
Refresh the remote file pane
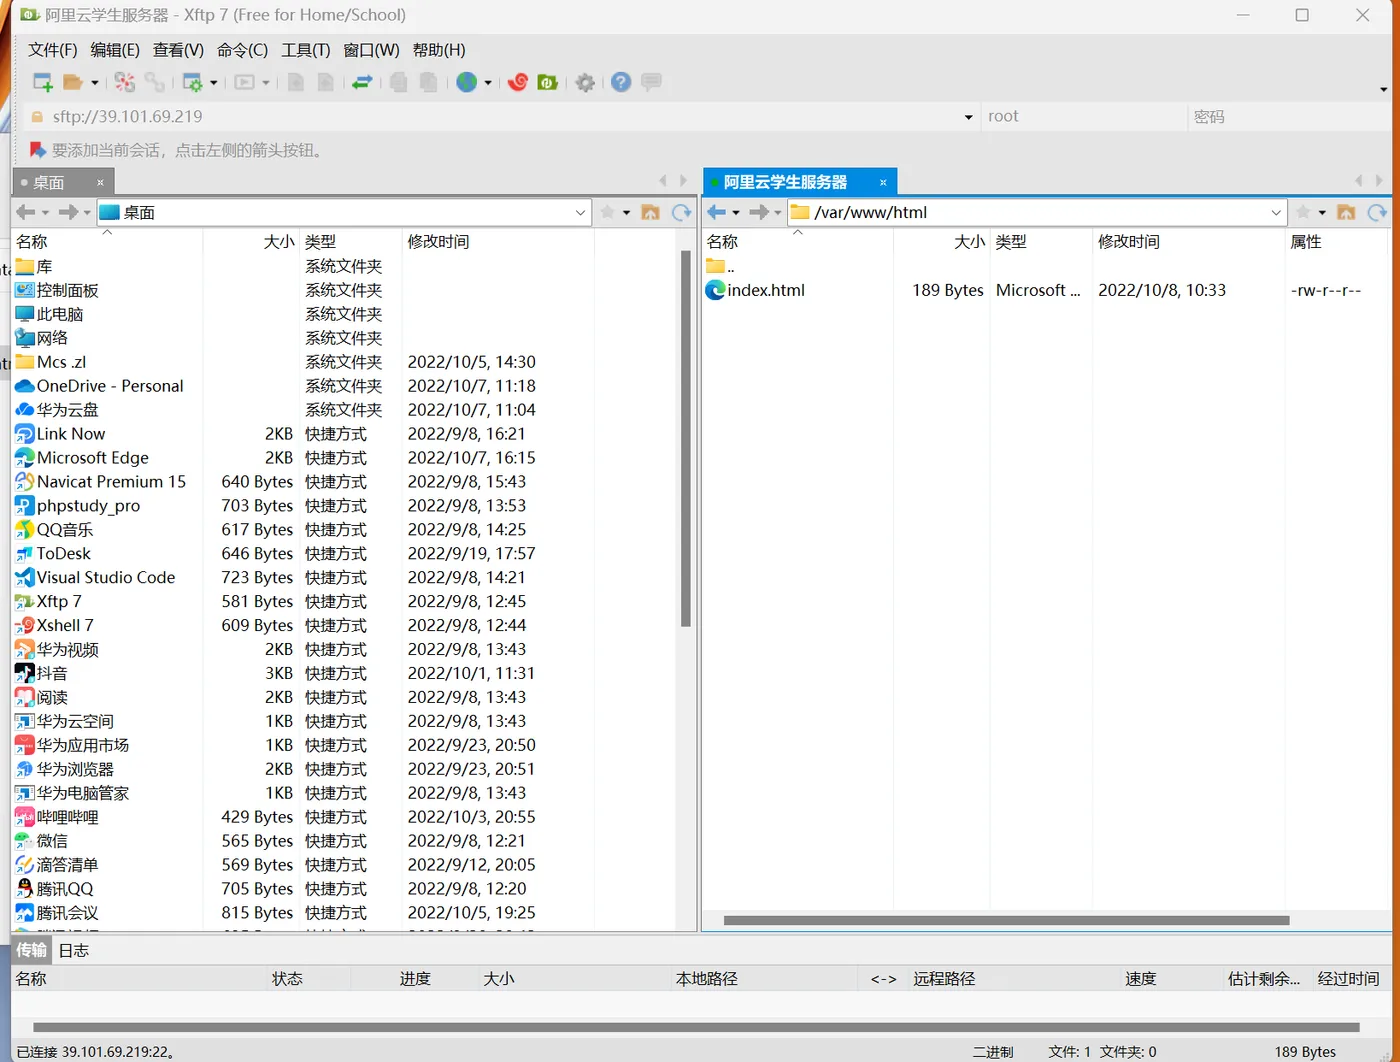coord(1378,212)
